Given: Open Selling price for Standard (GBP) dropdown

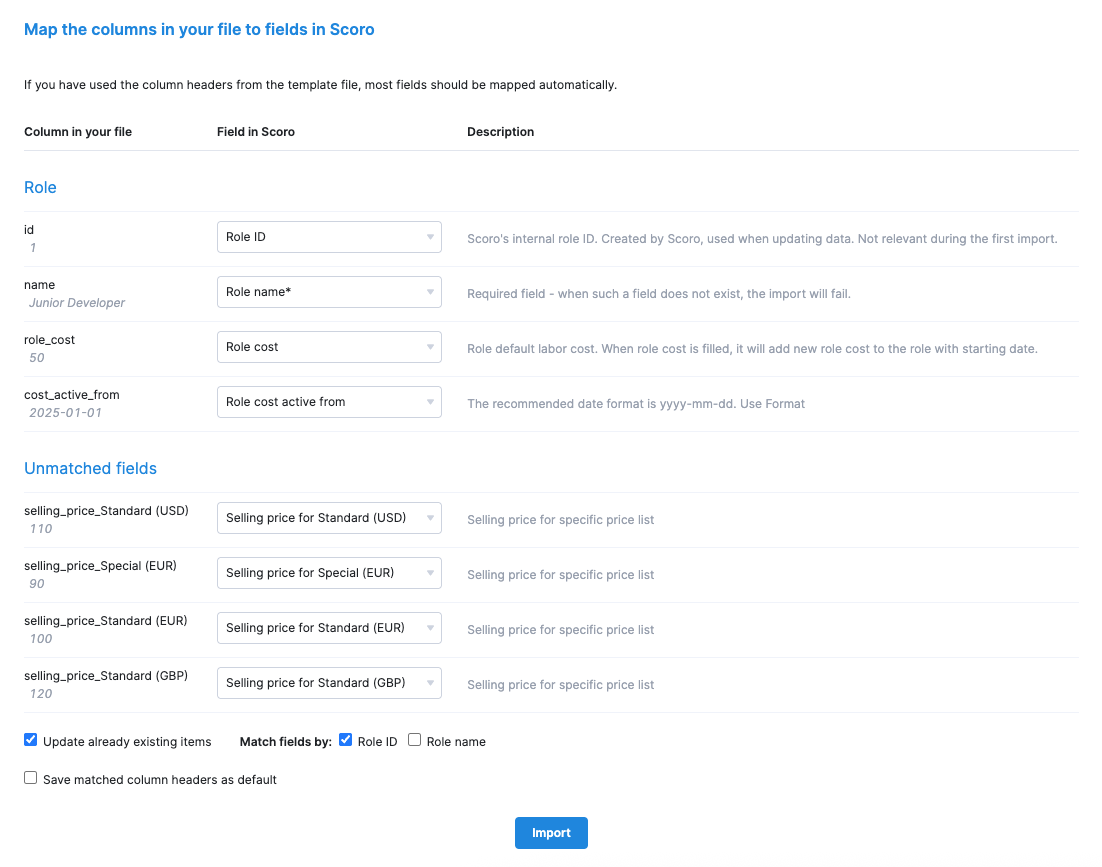Looking at the screenshot, I should 329,683.
